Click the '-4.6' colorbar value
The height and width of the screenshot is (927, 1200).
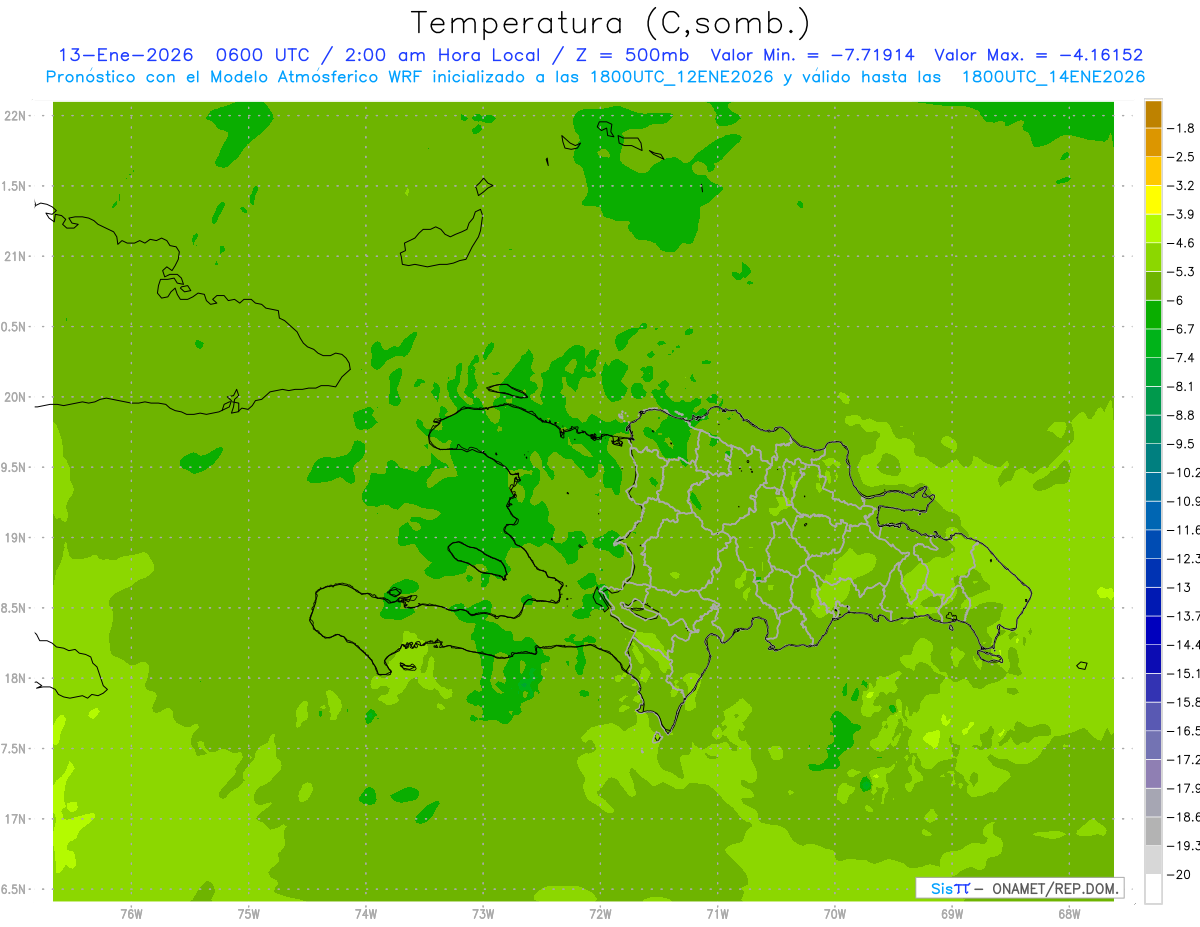pyautogui.click(x=1183, y=243)
